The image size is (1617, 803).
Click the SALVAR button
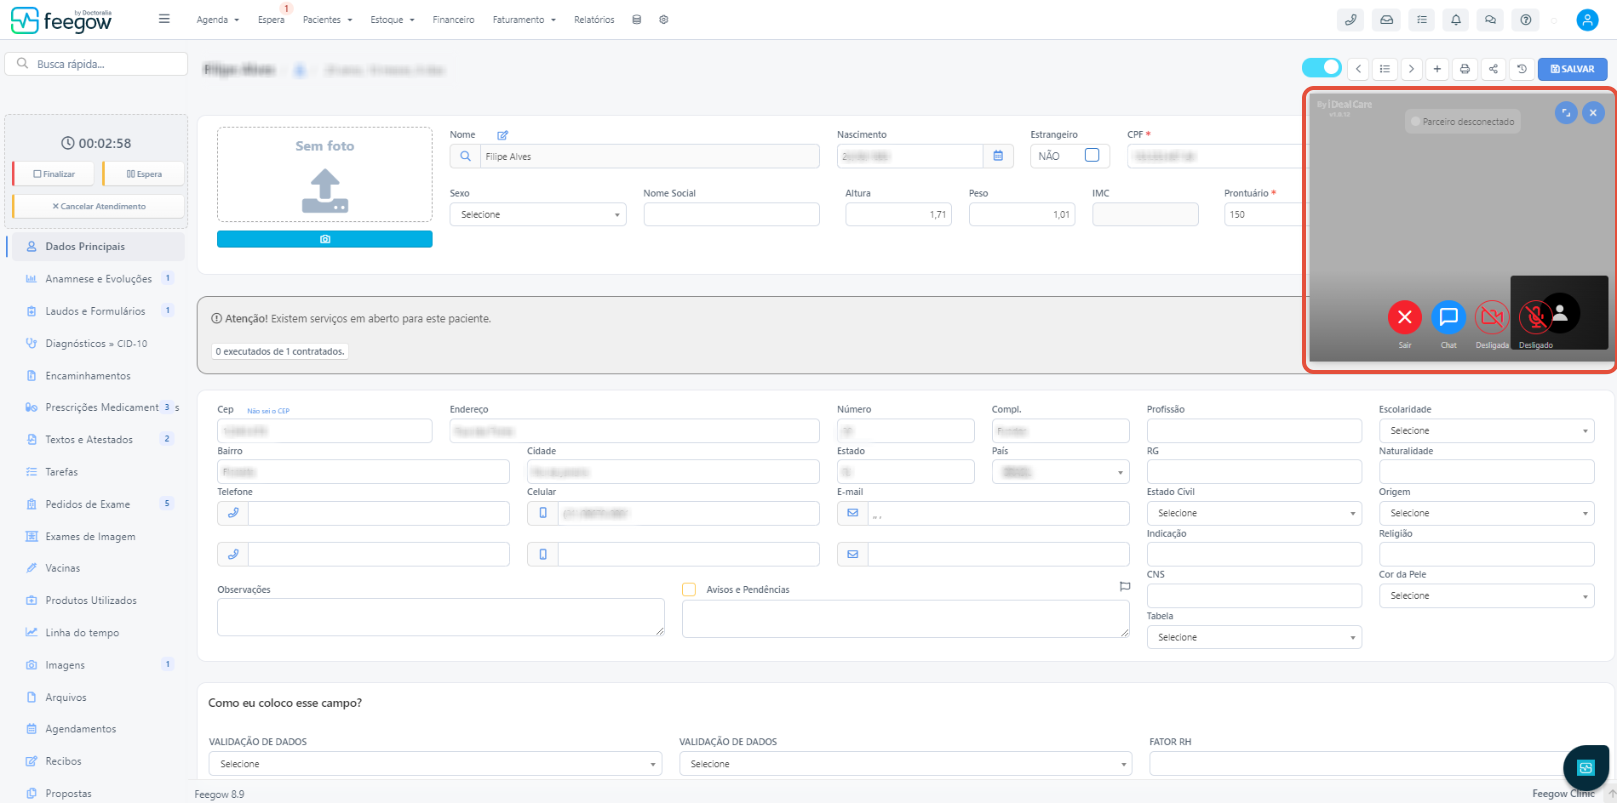tap(1572, 69)
